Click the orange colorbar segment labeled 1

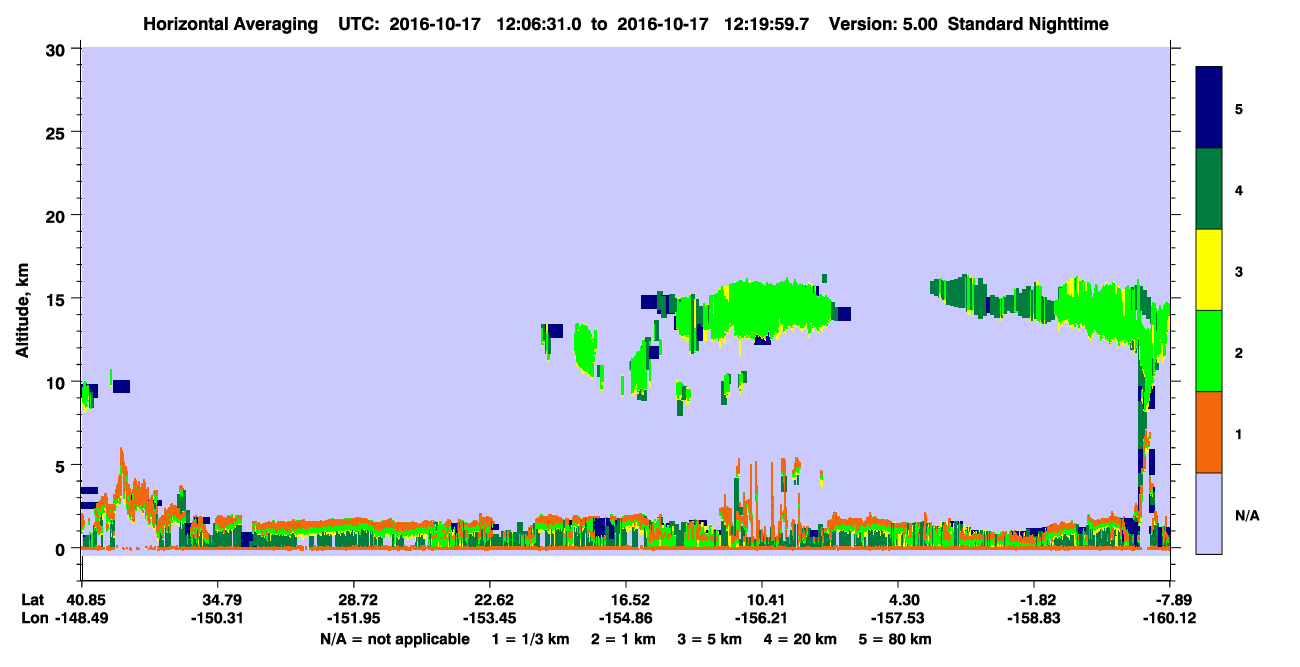point(1209,432)
